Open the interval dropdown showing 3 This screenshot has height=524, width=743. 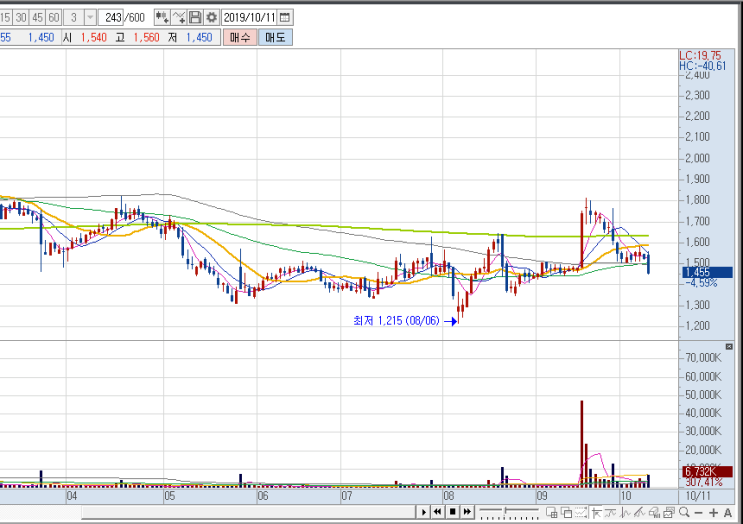pos(90,18)
